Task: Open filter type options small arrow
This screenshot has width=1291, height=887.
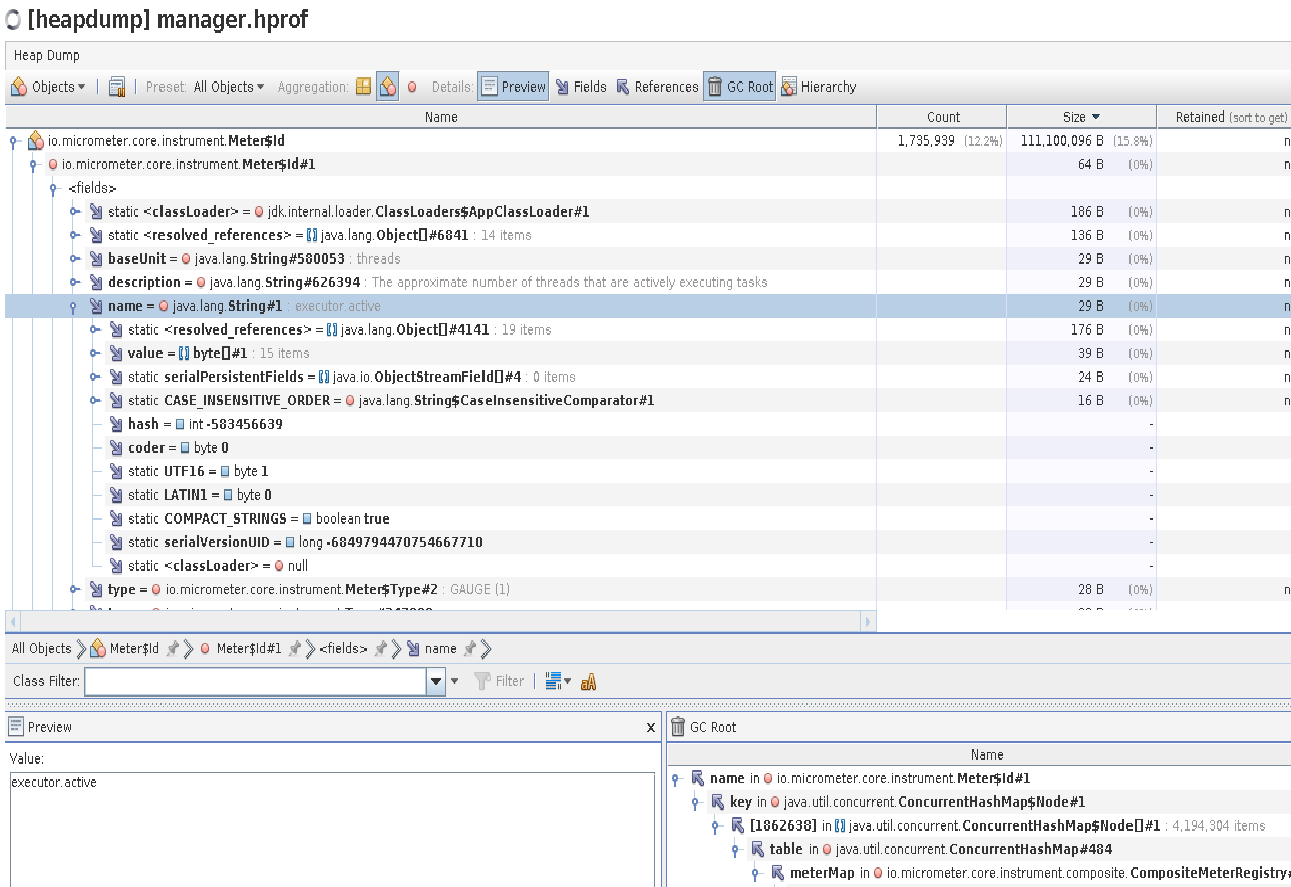Action: 455,682
